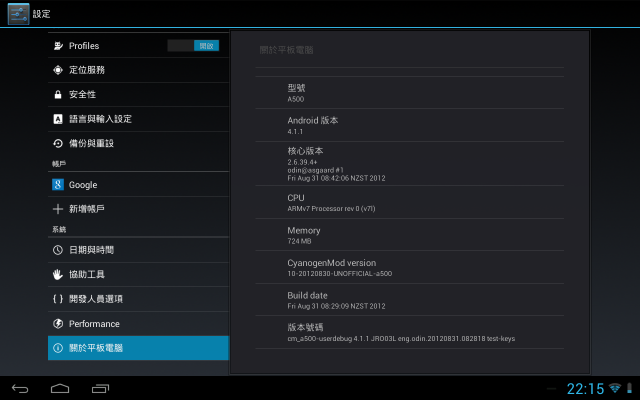Tap the developer options braces icon
The width and height of the screenshot is (640, 400).
(58, 299)
